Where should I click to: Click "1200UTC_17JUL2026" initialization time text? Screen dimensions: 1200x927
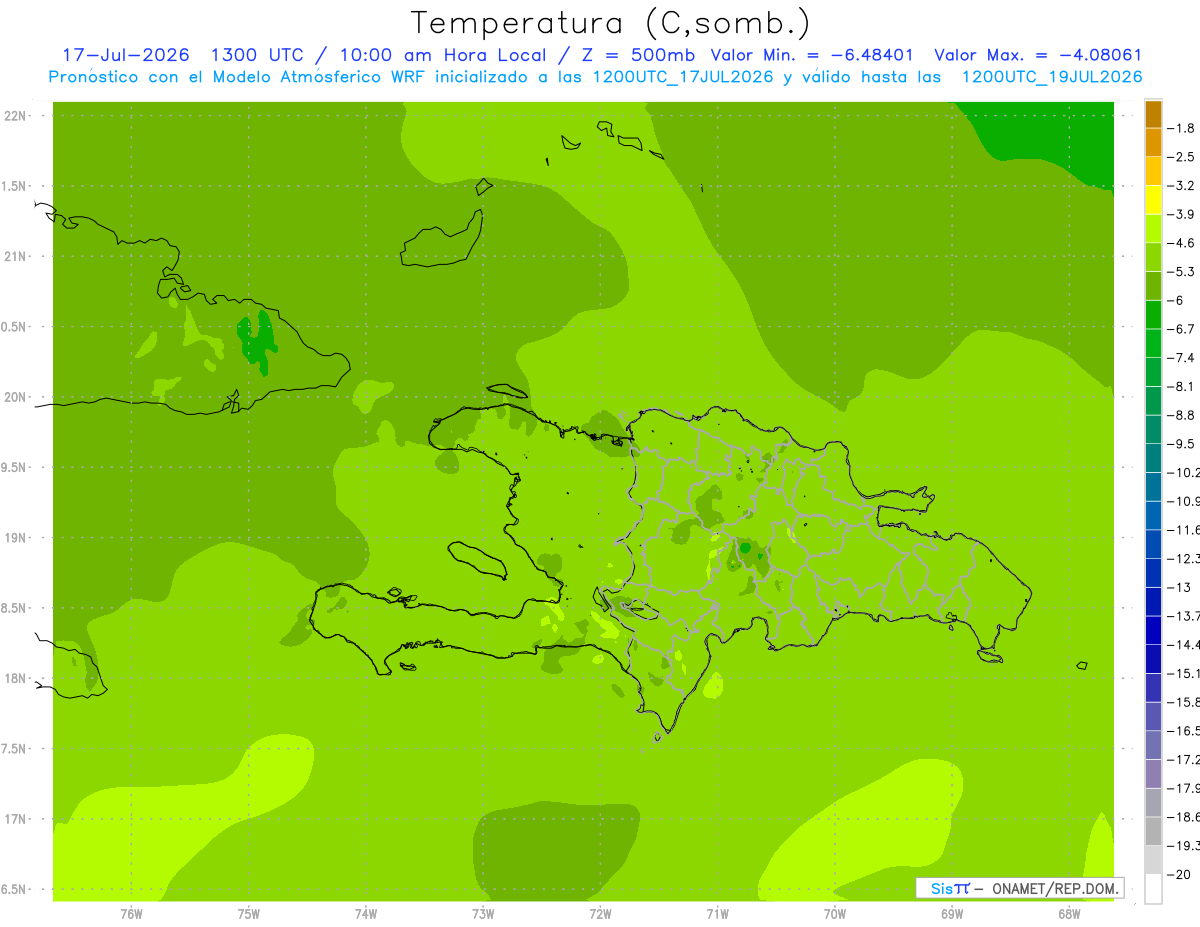[x=682, y=77]
